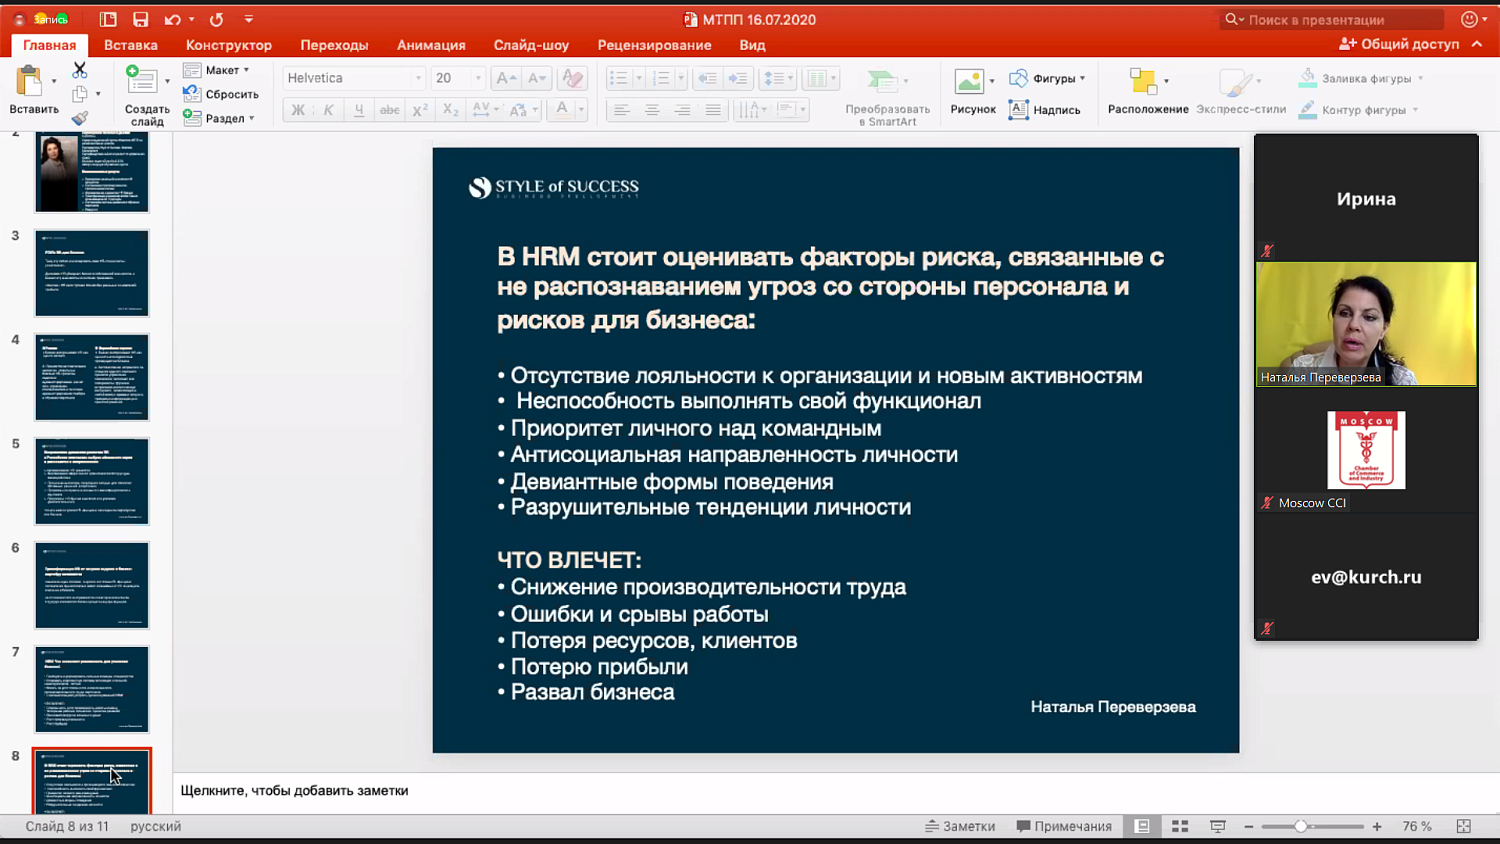Image resolution: width=1500 pixels, height=844 pixels.
Task: Open the Вид ribbon tab
Action: (752, 45)
